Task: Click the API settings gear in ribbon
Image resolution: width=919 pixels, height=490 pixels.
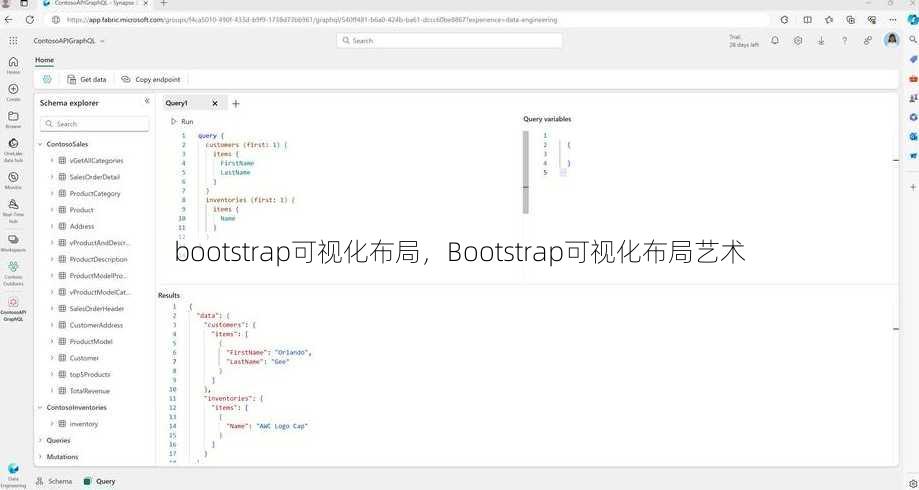Action: click(x=47, y=79)
